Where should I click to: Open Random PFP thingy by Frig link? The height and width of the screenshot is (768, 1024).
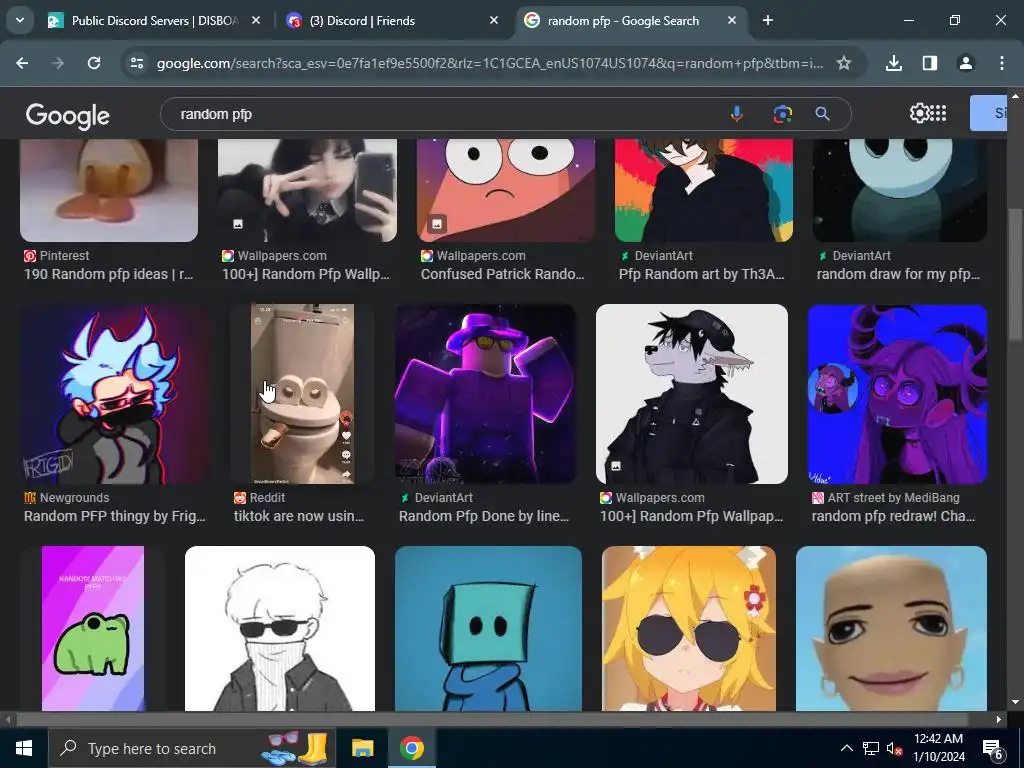(114, 517)
